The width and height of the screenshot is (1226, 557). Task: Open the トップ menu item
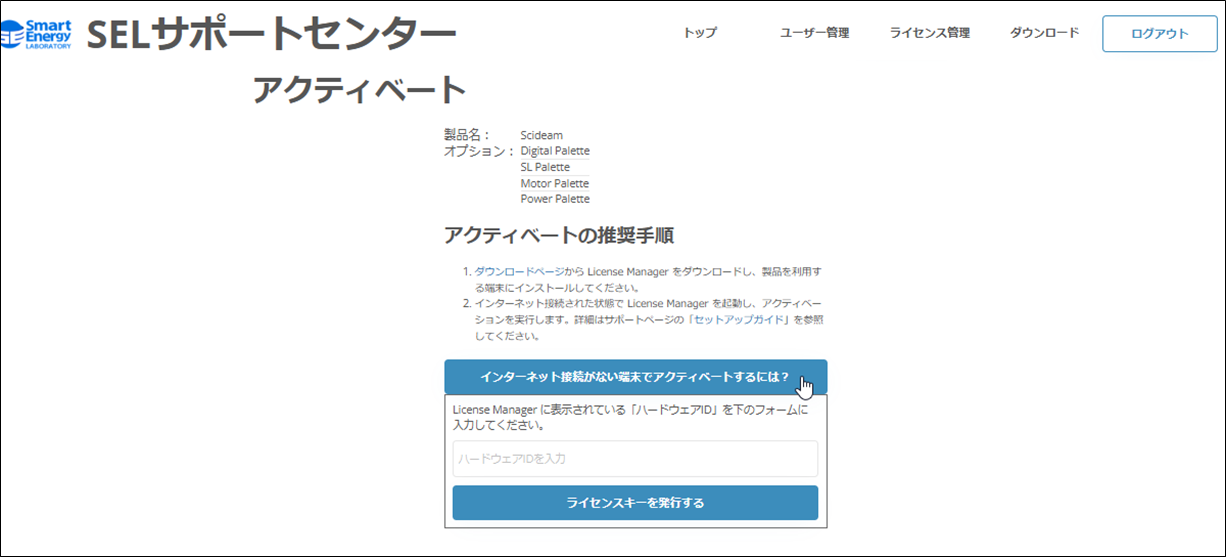click(x=700, y=33)
